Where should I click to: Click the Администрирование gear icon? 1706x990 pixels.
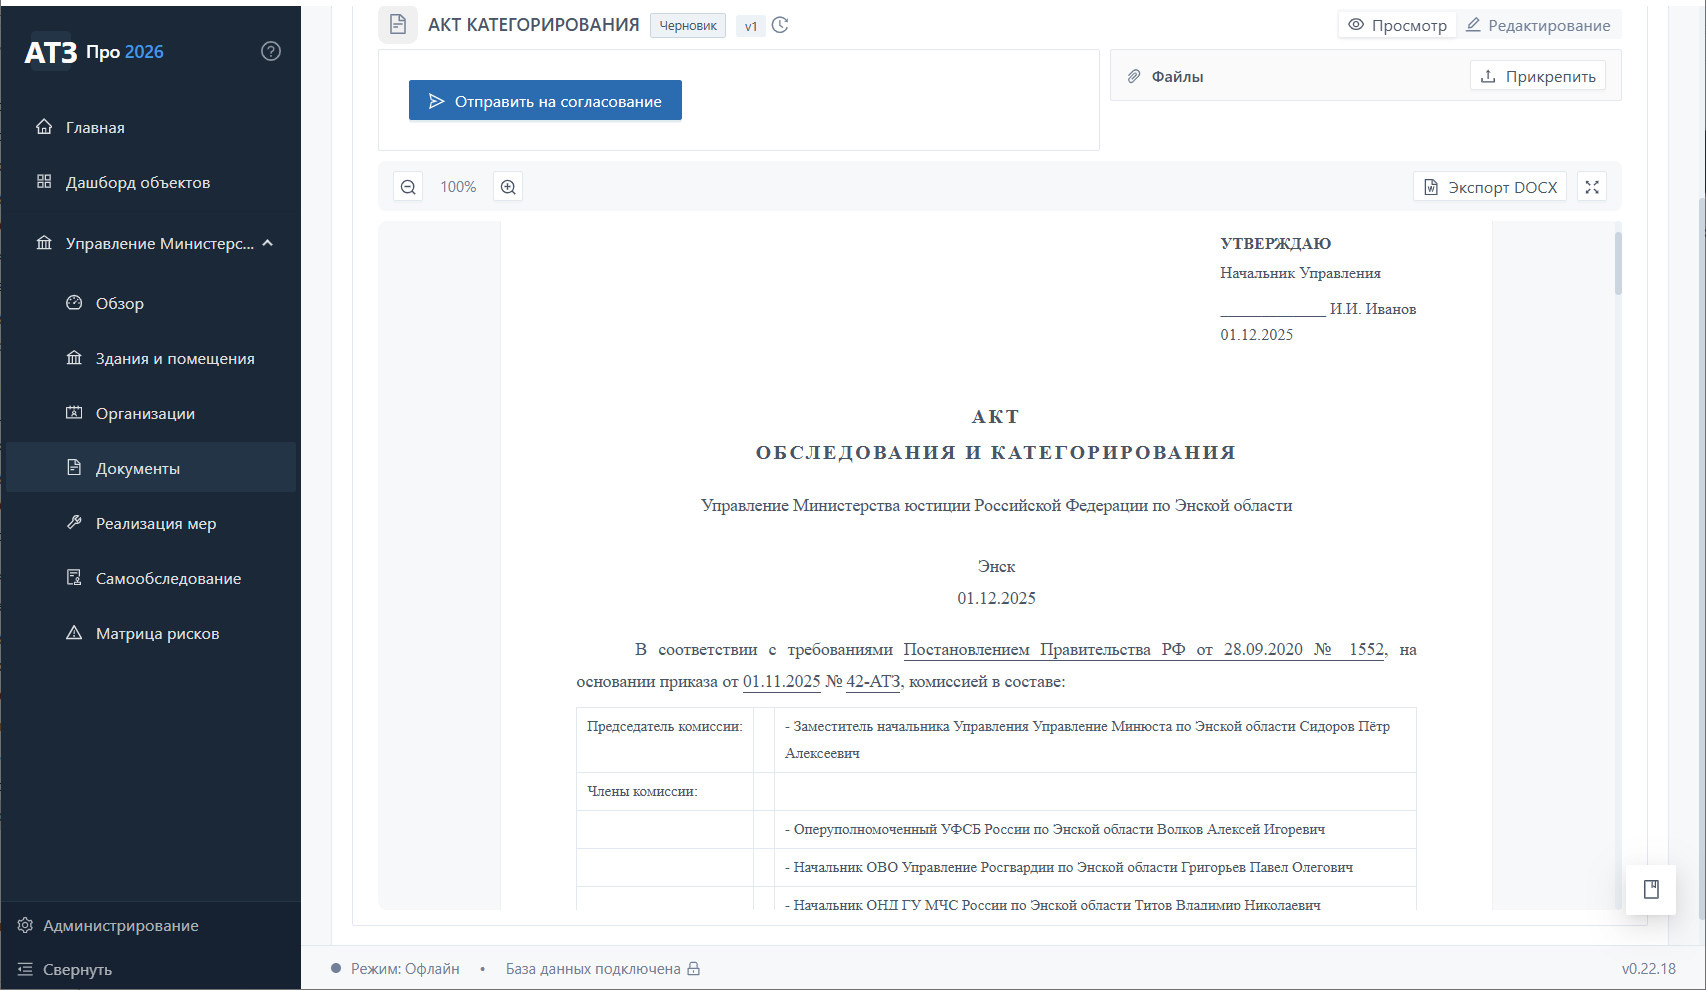pyautogui.click(x=25, y=925)
